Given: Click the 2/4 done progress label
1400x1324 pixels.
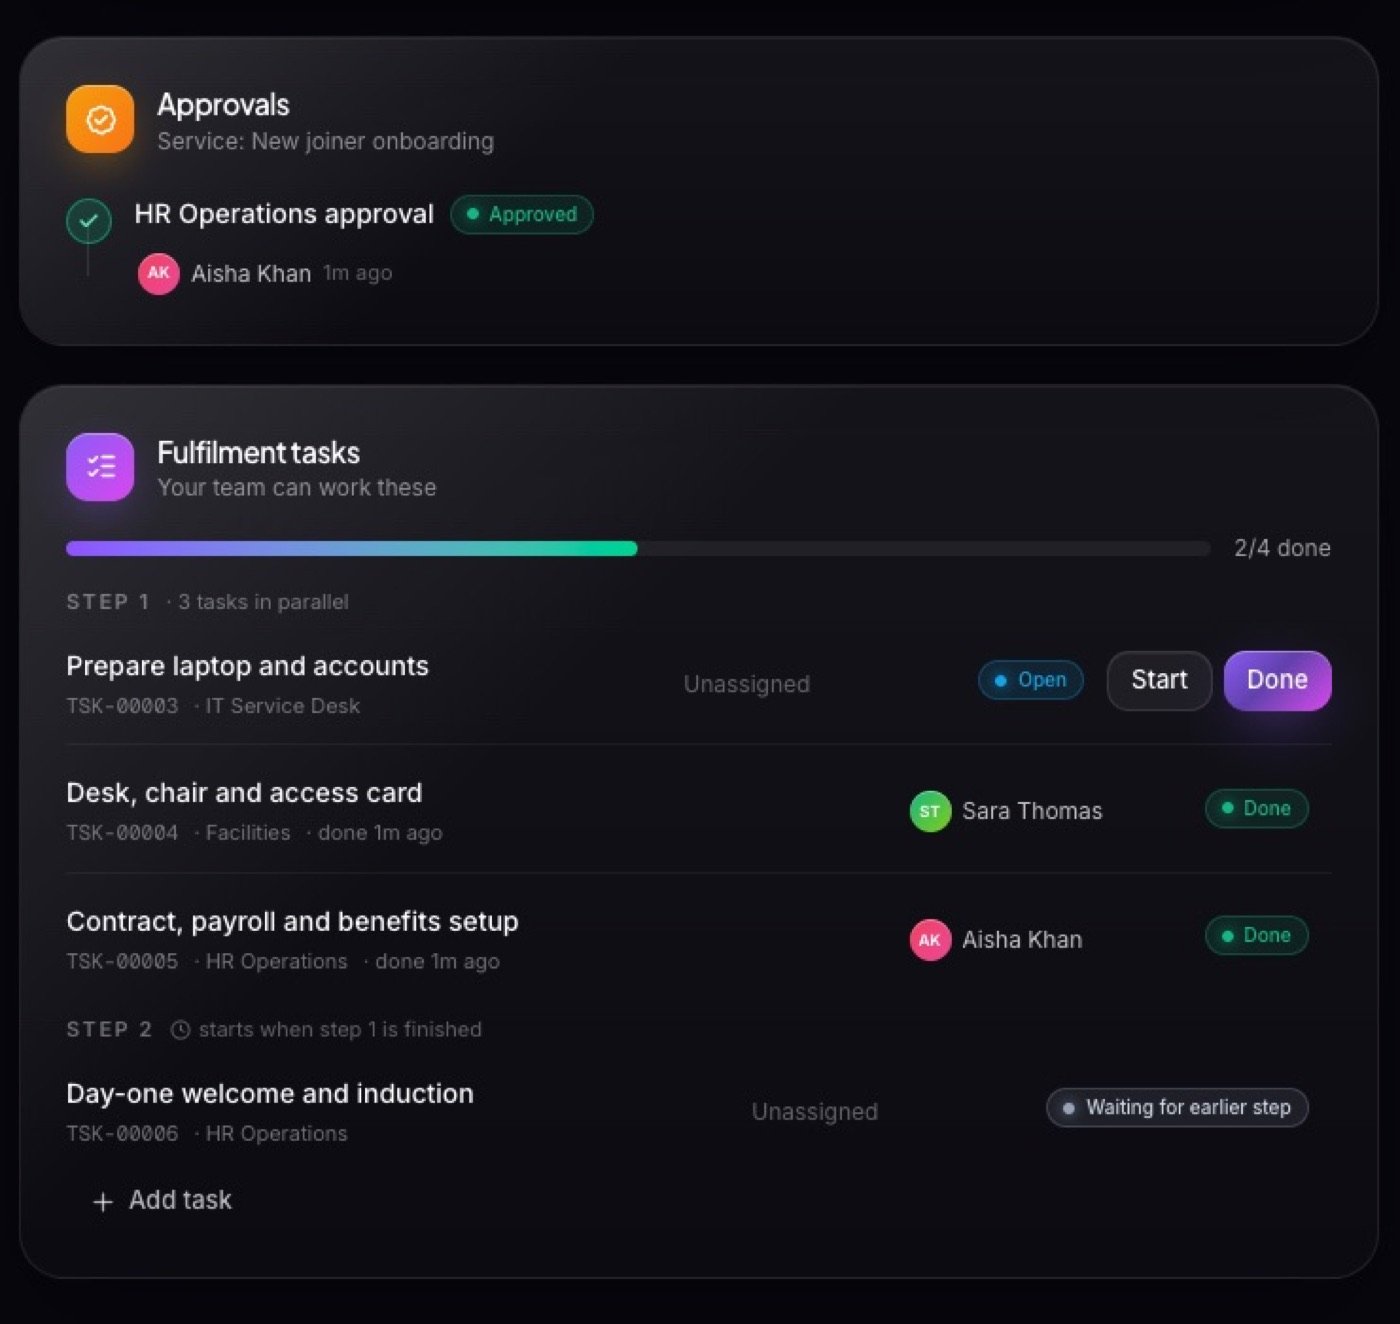Looking at the screenshot, I should (x=1282, y=548).
